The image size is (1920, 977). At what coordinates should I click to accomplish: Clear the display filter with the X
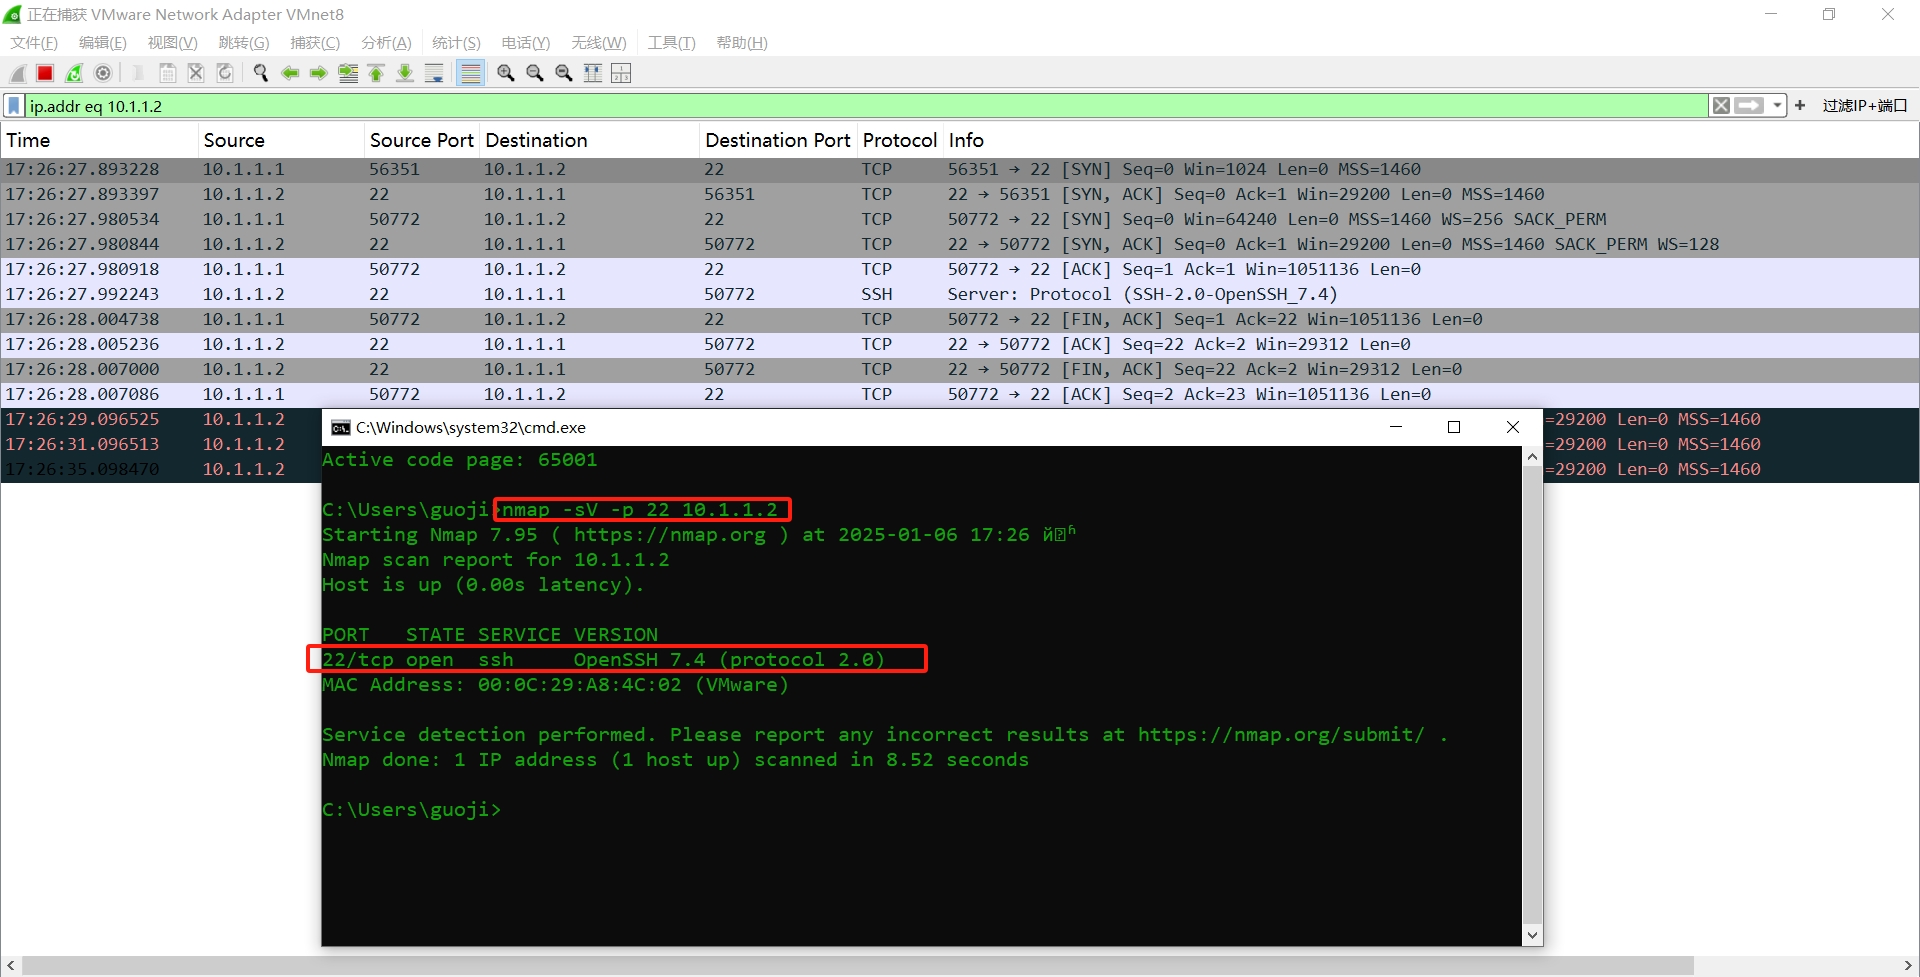click(1721, 106)
